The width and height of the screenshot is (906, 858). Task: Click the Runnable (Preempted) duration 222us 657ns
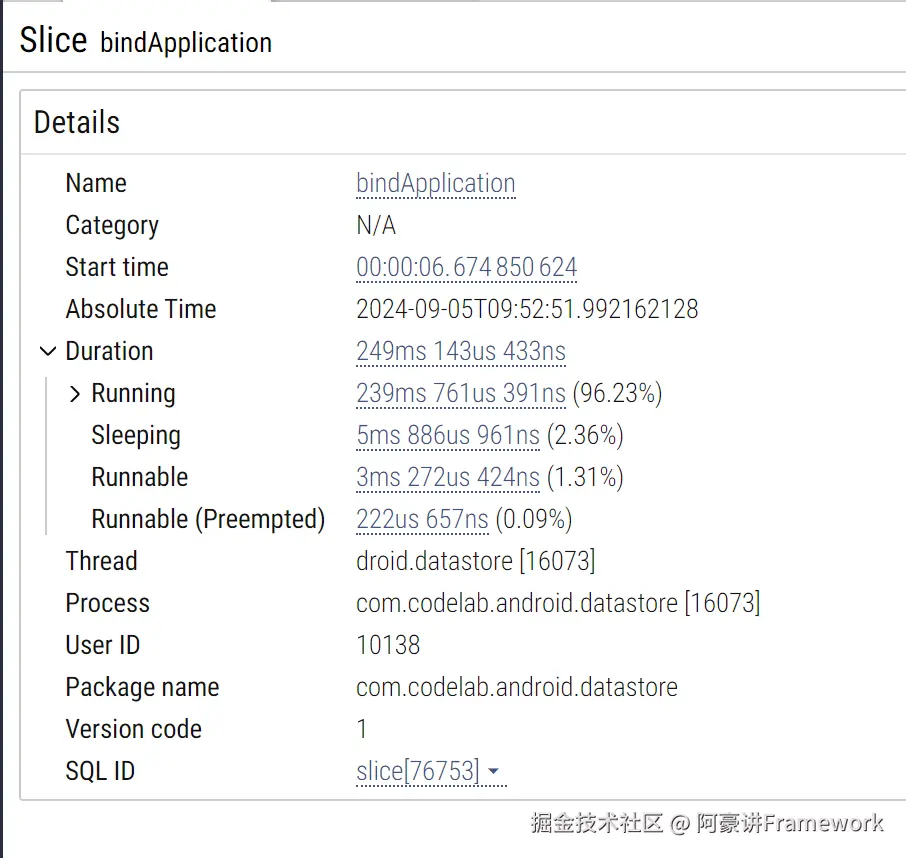(x=422, y=519)
